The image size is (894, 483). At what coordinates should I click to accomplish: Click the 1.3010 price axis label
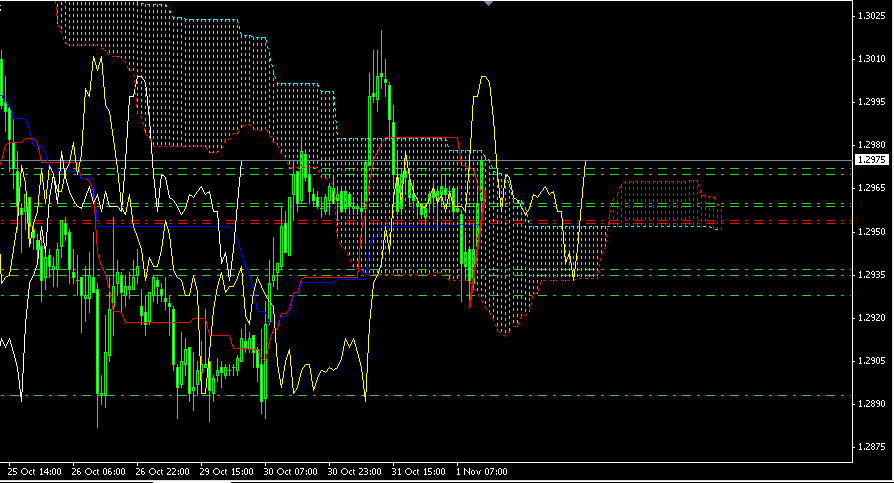pos(872,59)
